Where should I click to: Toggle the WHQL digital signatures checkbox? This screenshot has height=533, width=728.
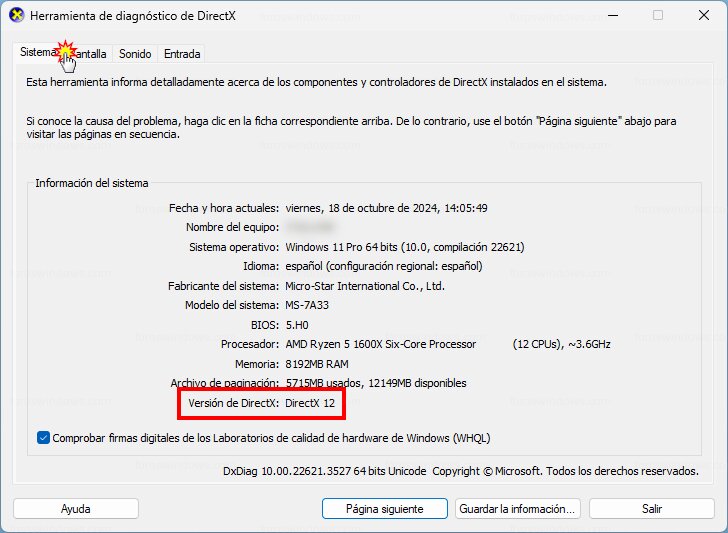click(x=43, y=438)
